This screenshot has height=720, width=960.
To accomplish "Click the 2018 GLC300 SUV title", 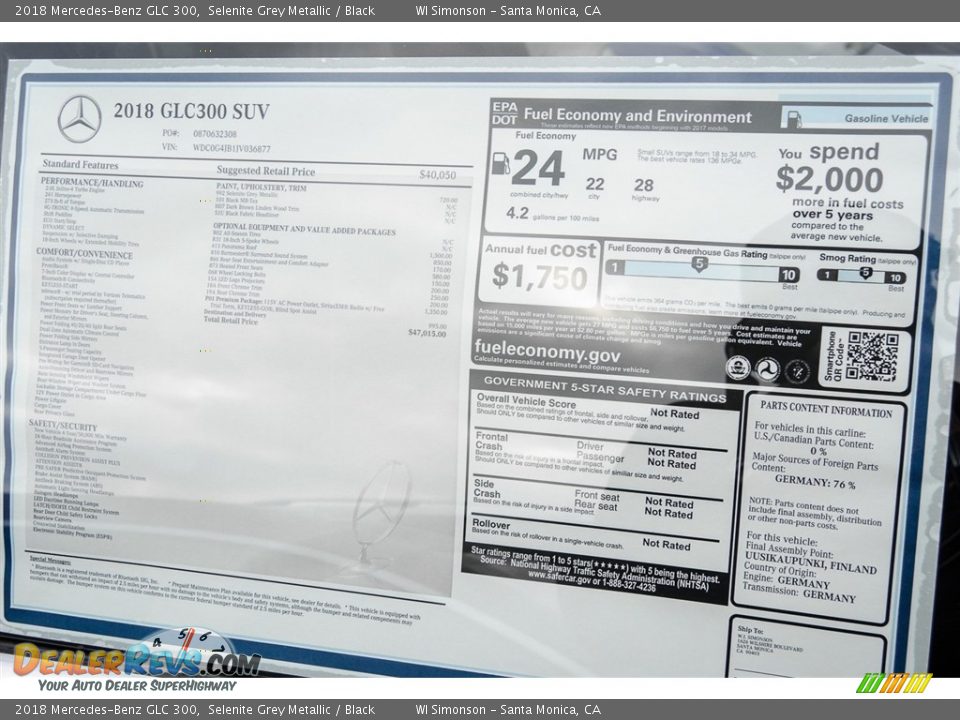I will pos(191,111).
